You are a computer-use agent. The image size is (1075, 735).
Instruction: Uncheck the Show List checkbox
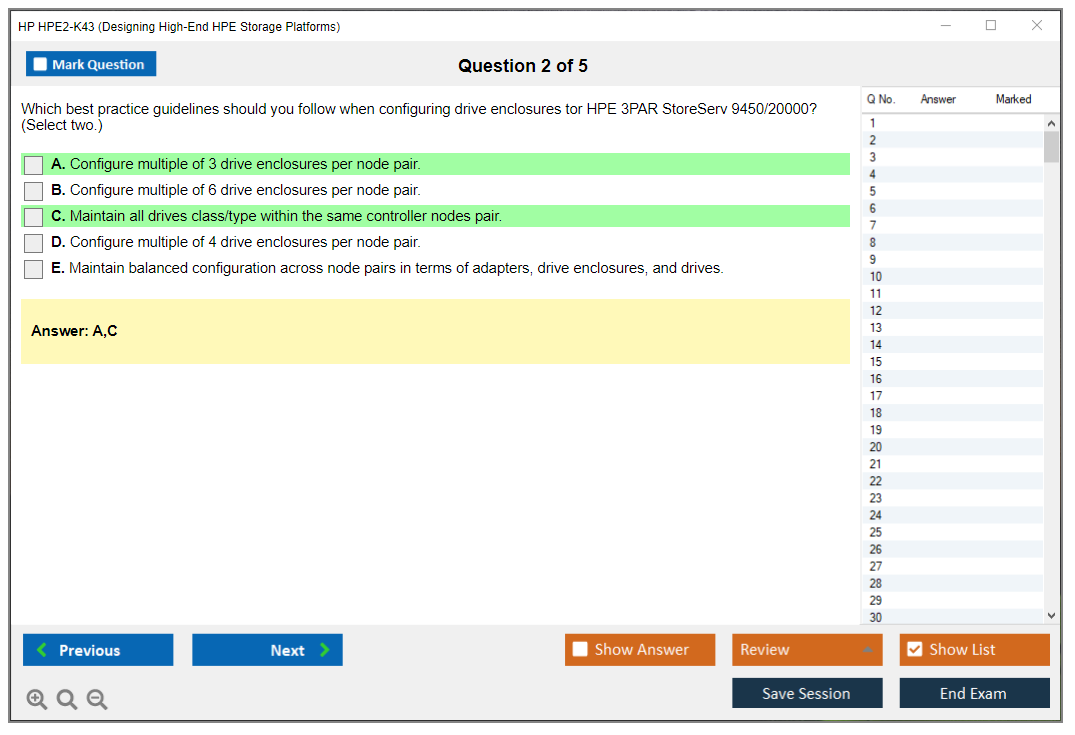point(914,649)
